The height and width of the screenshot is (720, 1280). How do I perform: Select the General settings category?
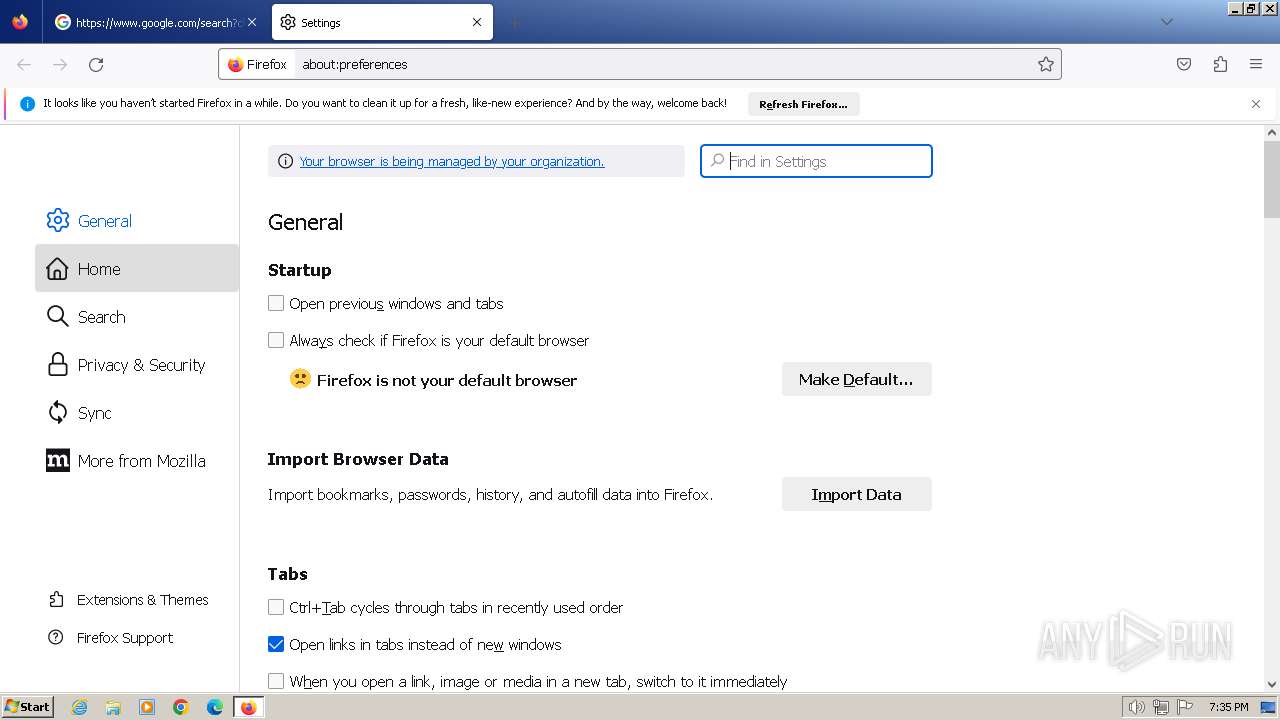click(137, 221)
